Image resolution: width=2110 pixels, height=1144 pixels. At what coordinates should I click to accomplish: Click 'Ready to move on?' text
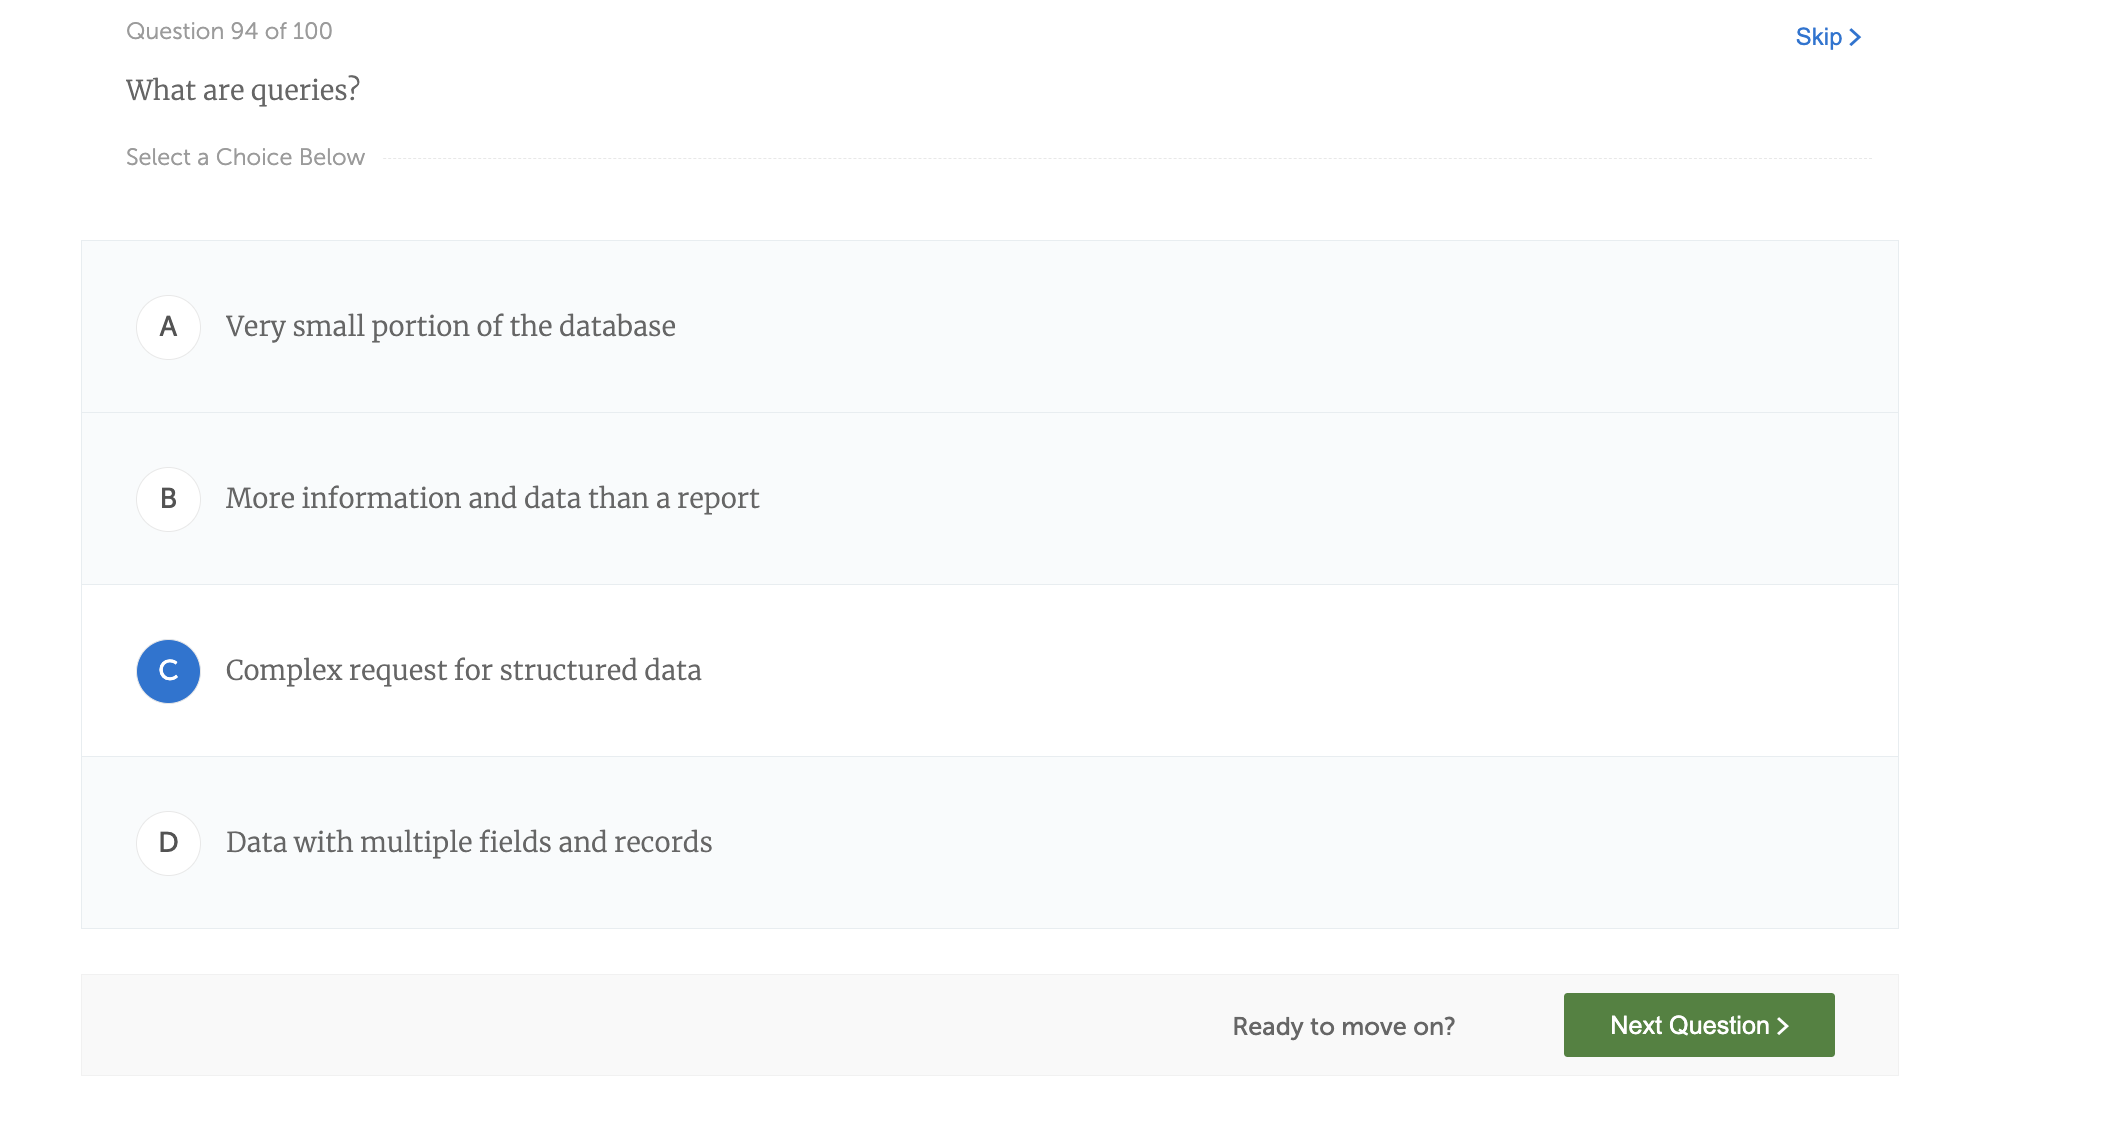click(x=1343, y=1027)
